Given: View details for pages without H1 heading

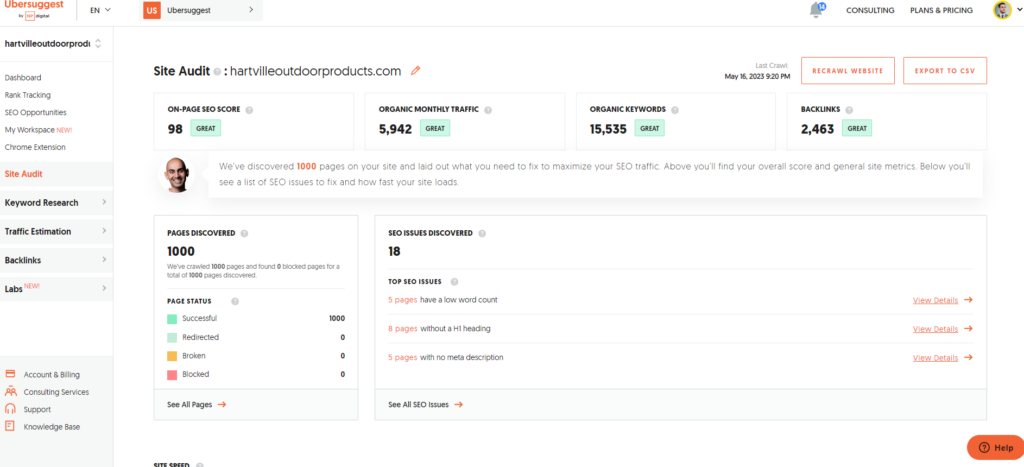Looking at the screenshot, I should pyautogui.click(x=935, y=329).
